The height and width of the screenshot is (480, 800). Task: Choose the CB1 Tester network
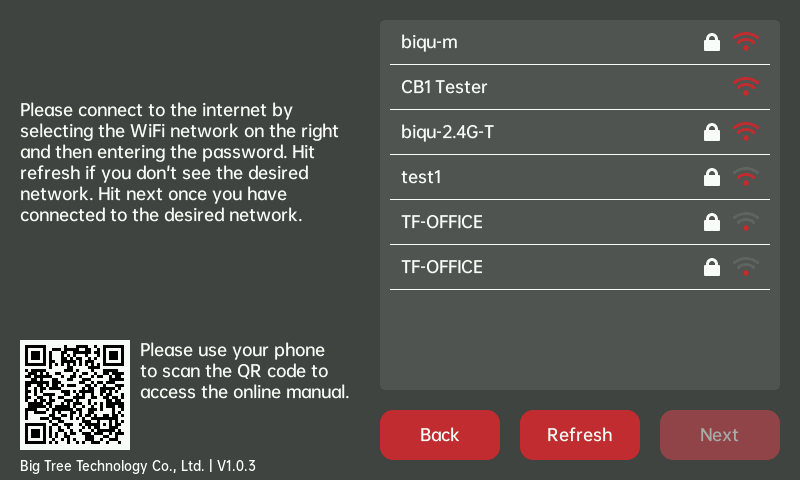point(444,87)
